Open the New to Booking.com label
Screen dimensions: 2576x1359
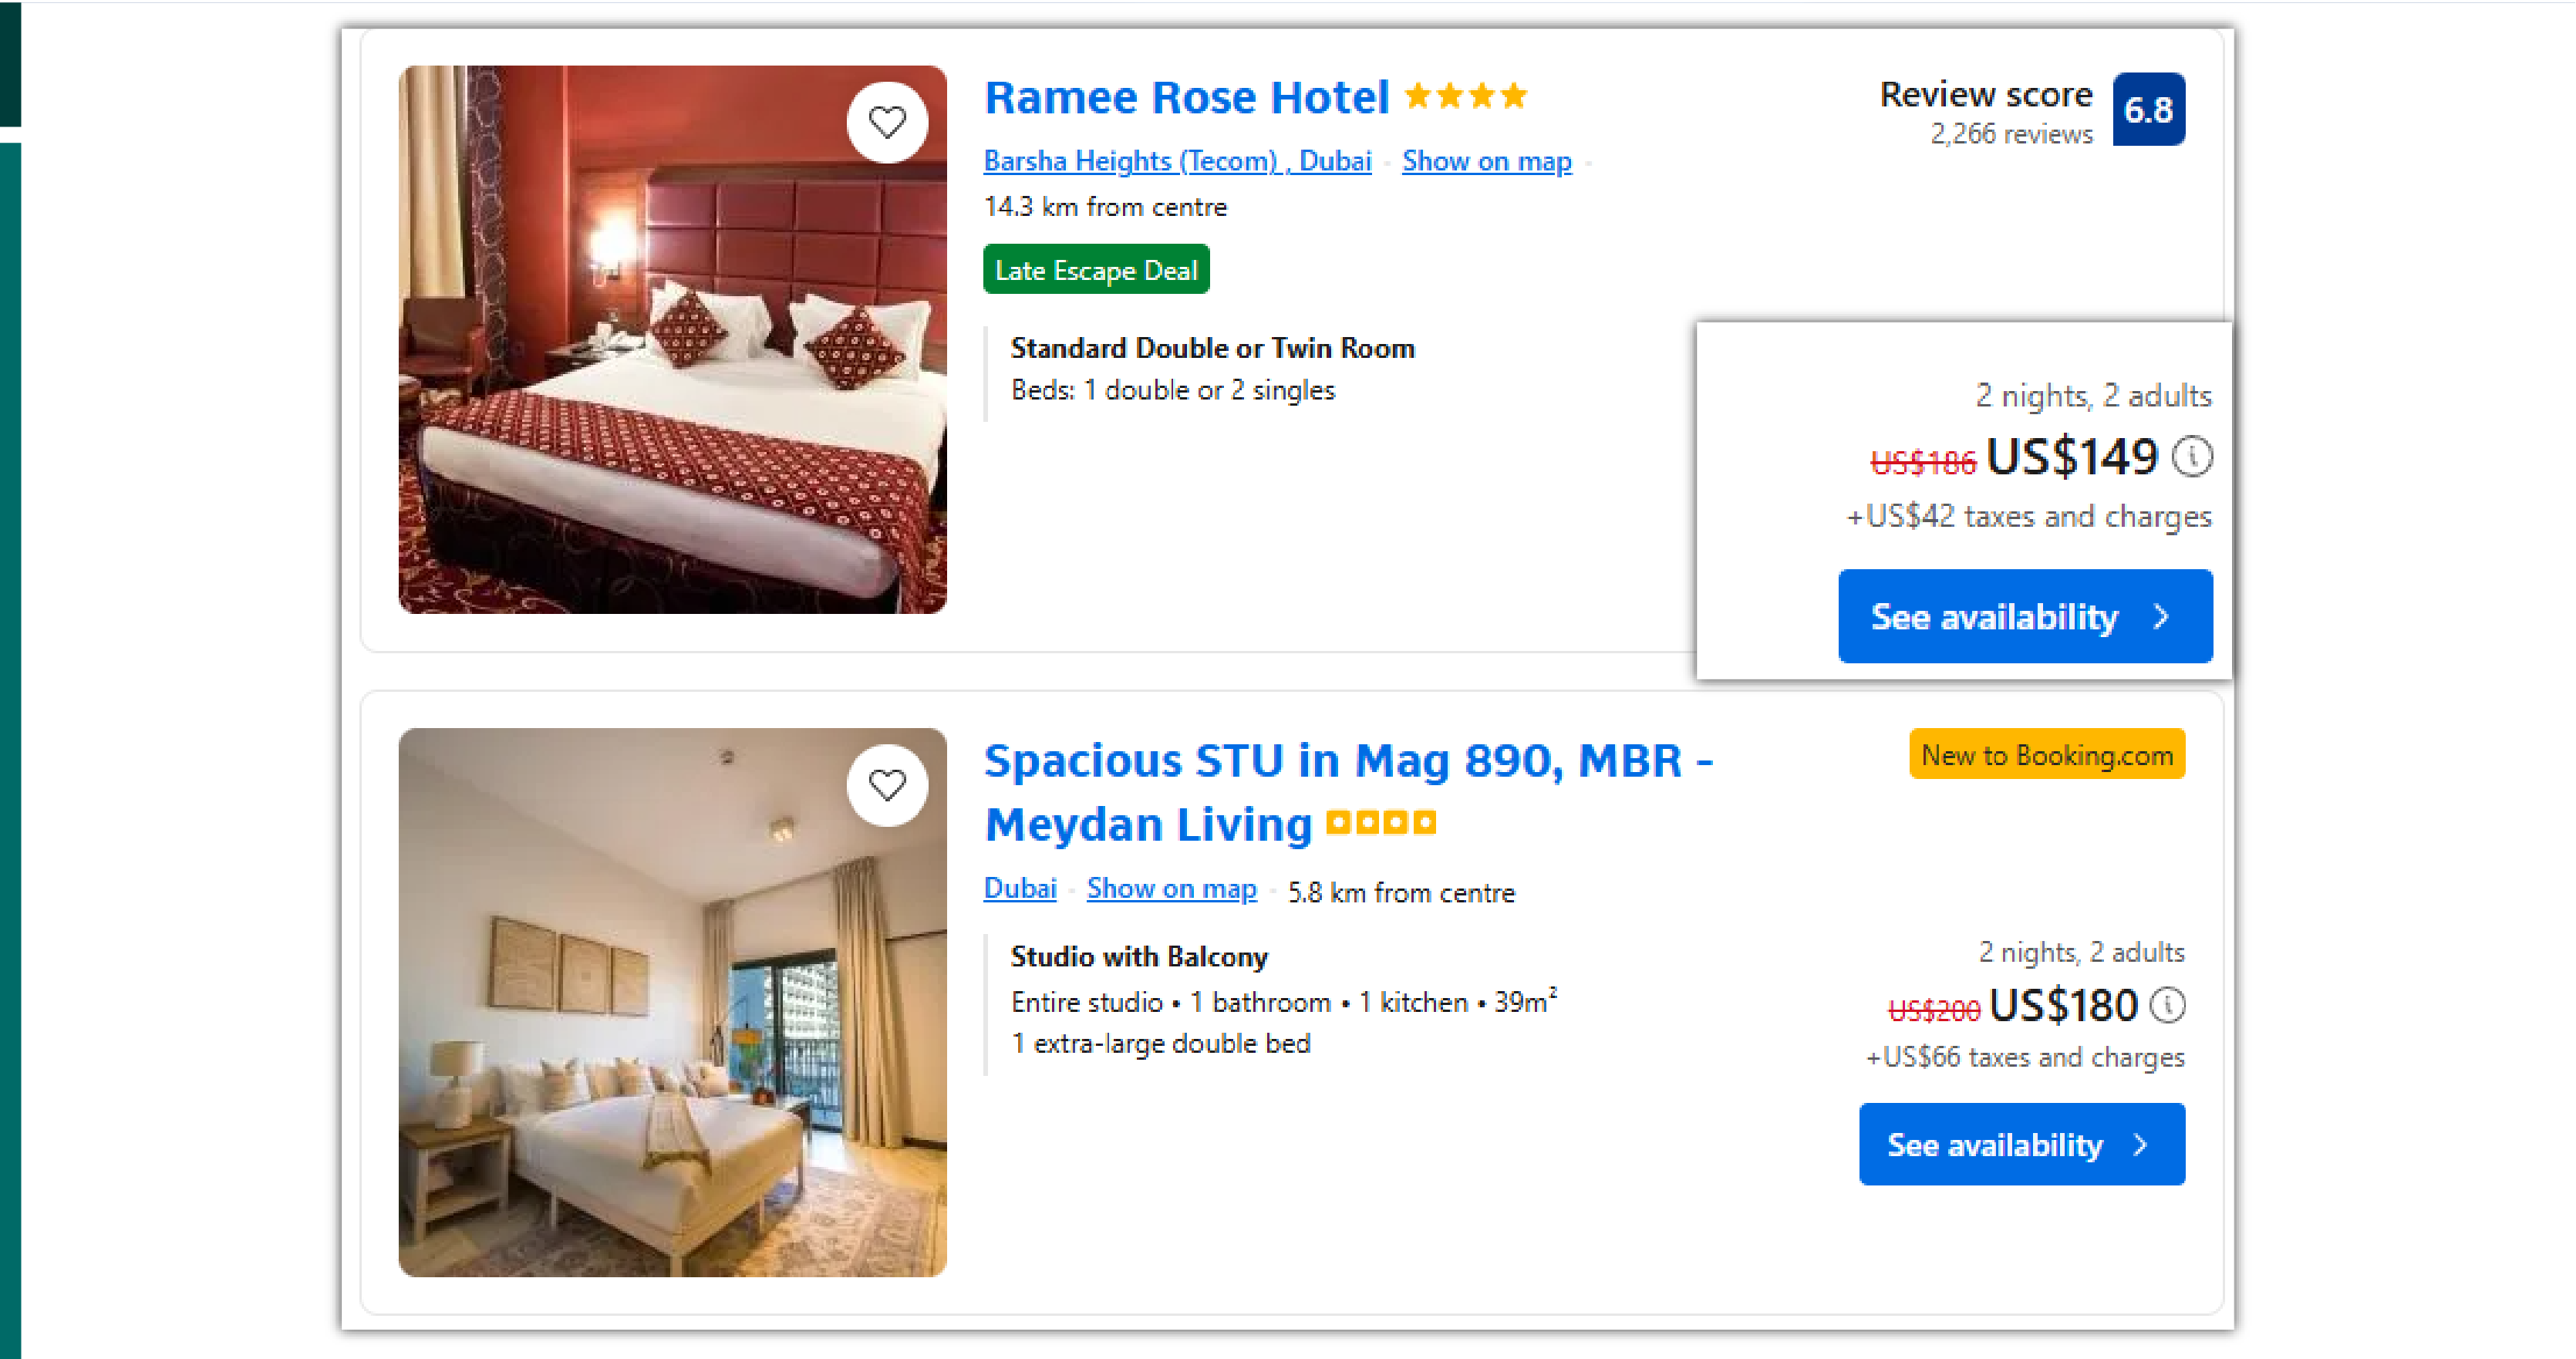(x=2046, y=754)
